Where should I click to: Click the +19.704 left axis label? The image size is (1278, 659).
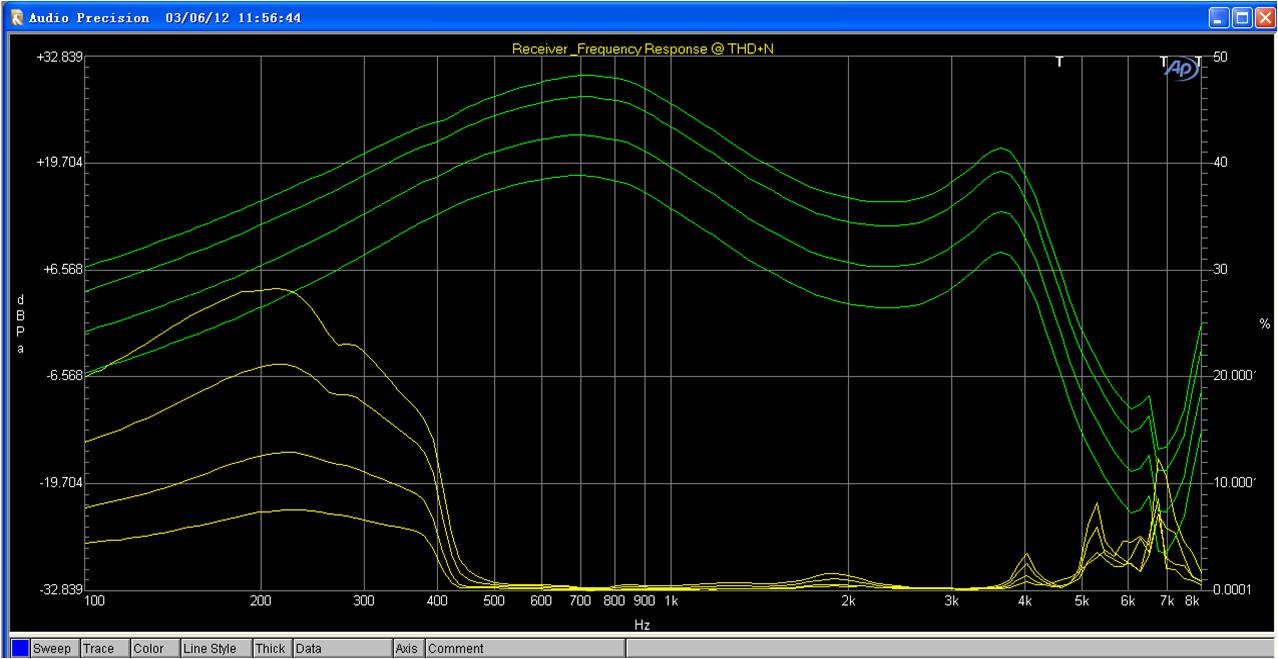point(59,163)
